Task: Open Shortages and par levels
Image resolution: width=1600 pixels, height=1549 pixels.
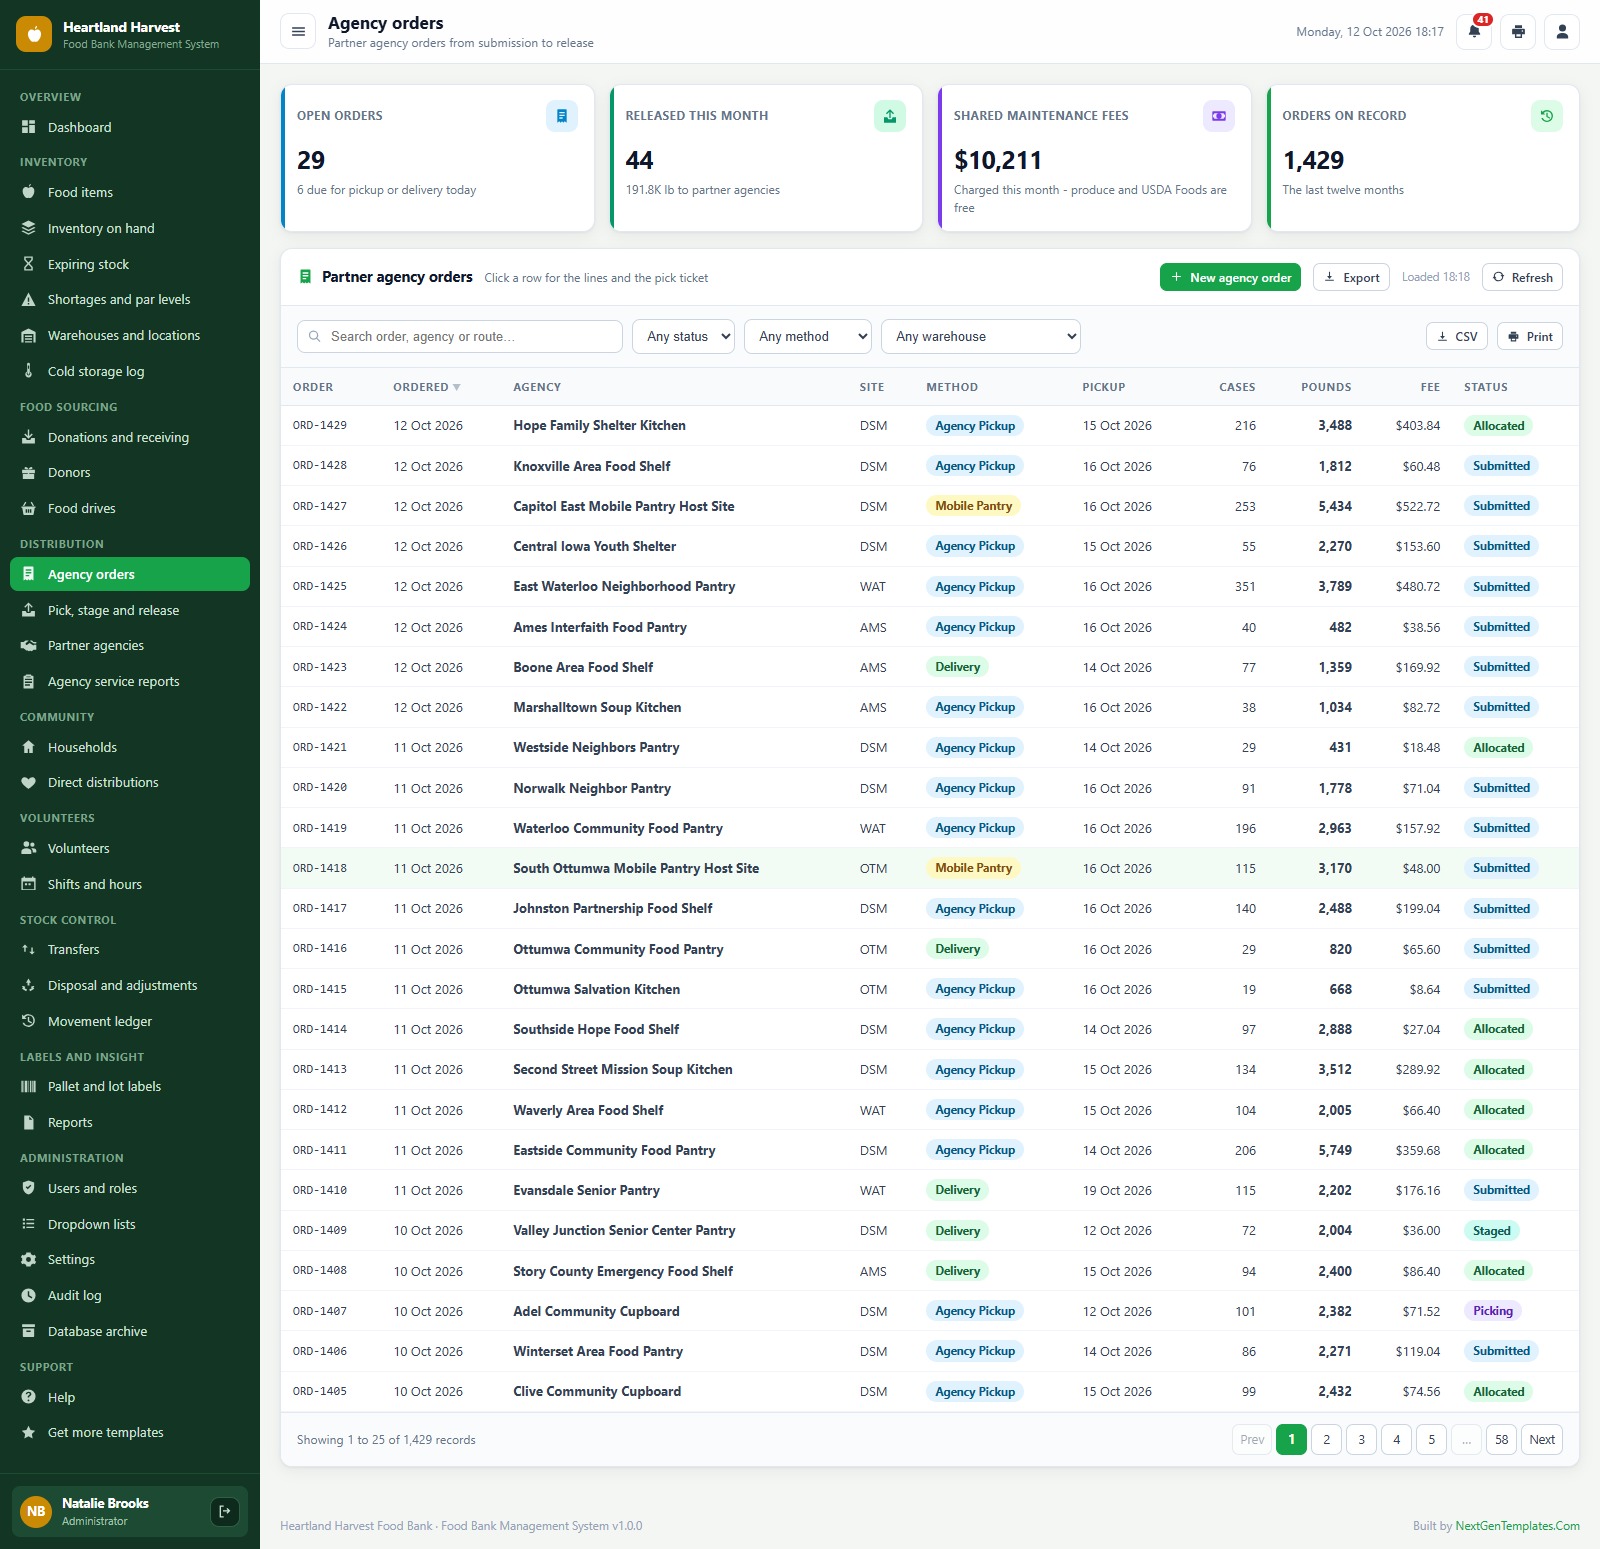Action: [130, 299]
